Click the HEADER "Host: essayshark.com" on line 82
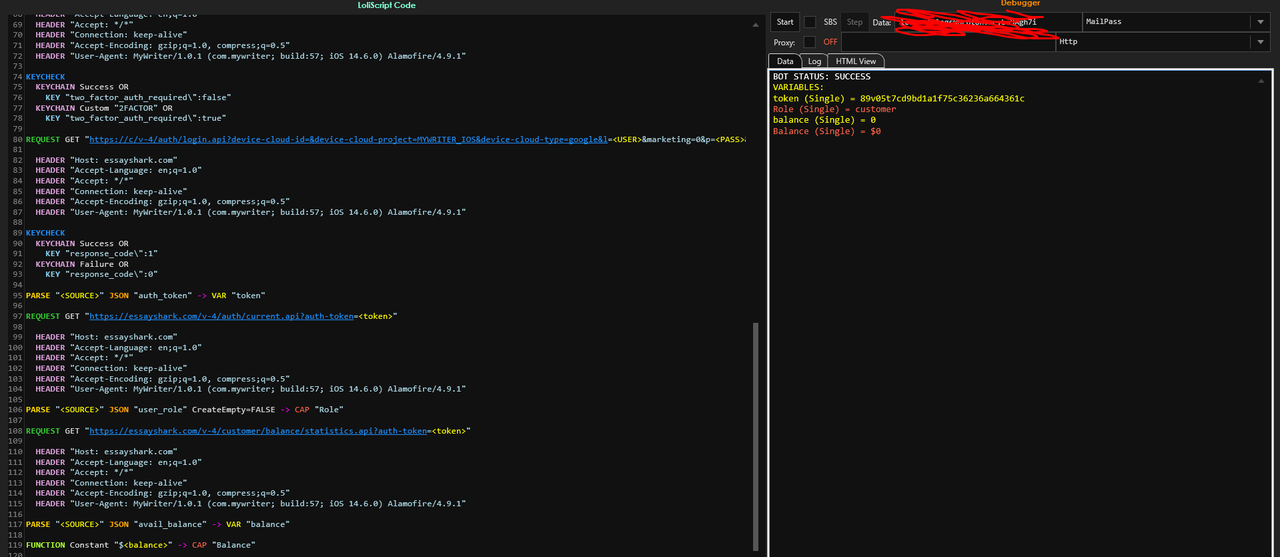This screenshot has width=1280, height=557. pyautogui.click(x=105, y=160)
